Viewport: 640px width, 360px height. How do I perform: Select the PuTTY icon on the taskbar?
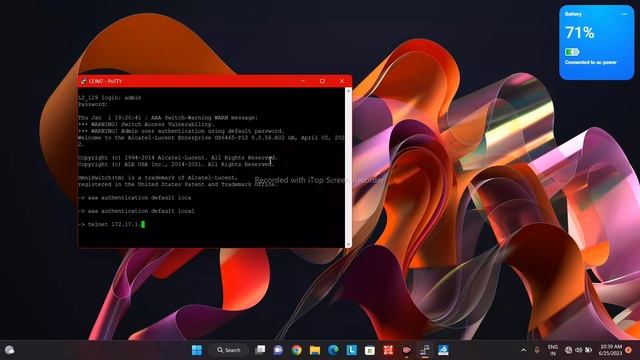click(x=425, y=350)
